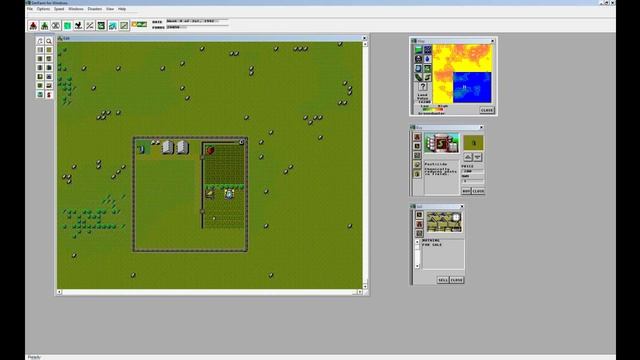Viewport: 640px width, 360px height.
Task: Click the olive item preview swatch in Buy window
Action: (473, 143)
